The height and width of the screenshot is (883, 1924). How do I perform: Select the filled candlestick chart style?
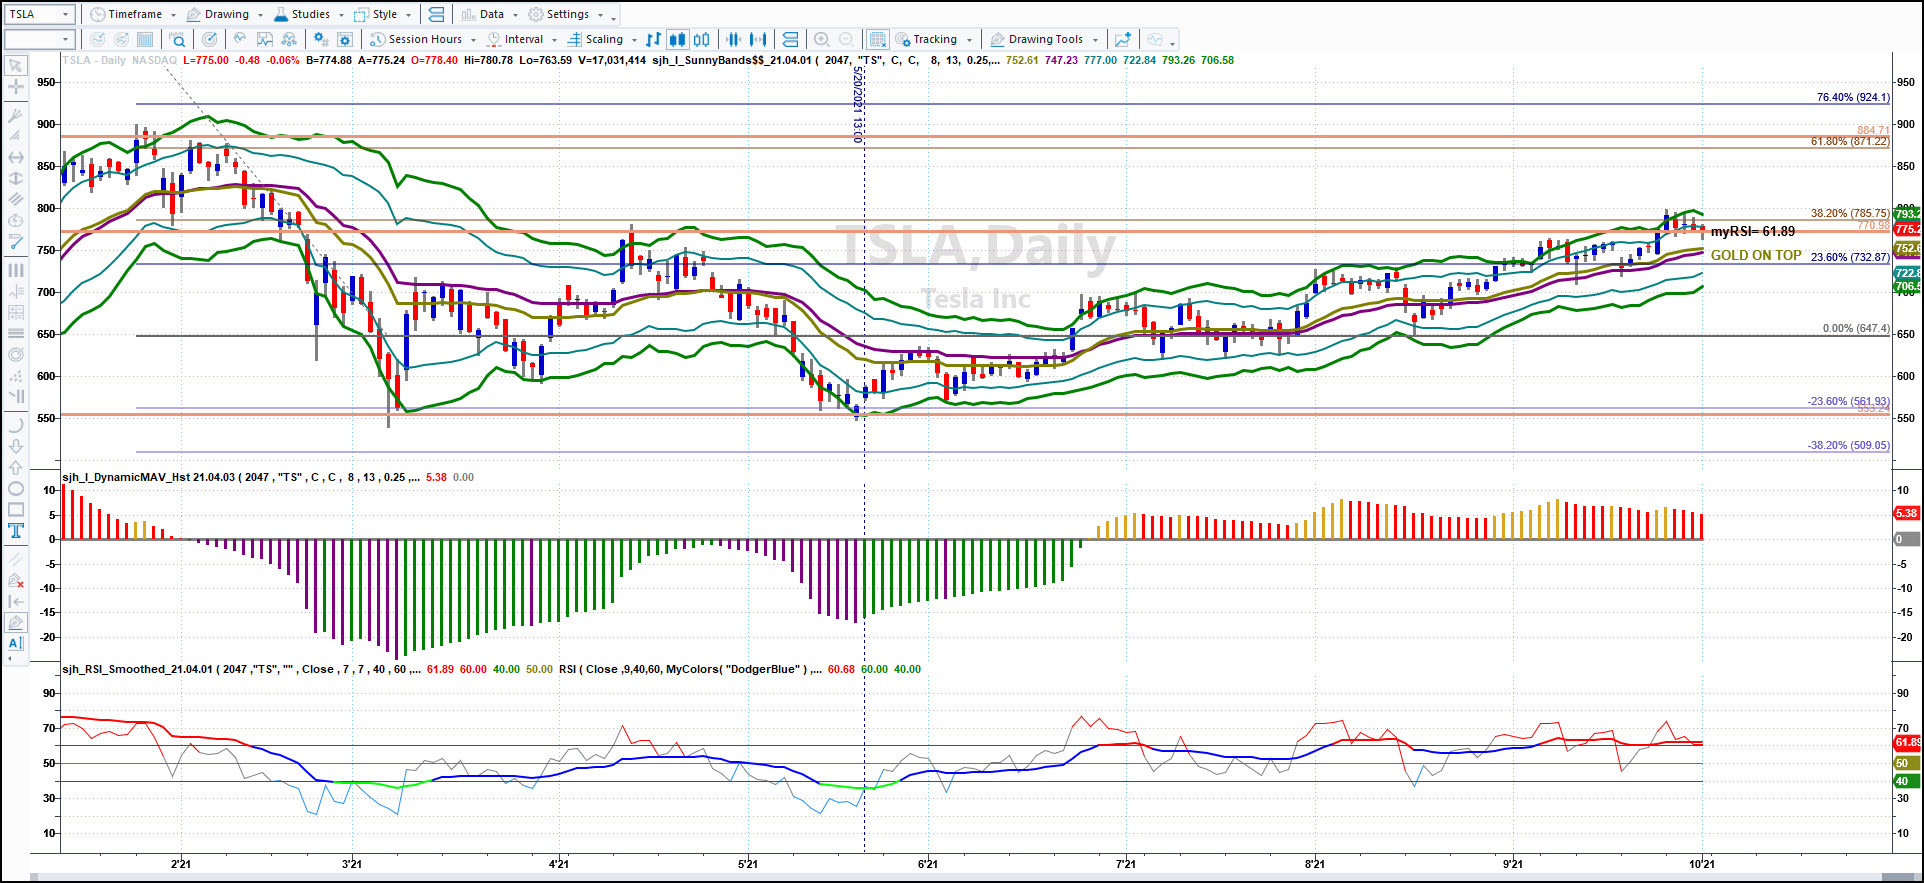[x=677, y=39]
